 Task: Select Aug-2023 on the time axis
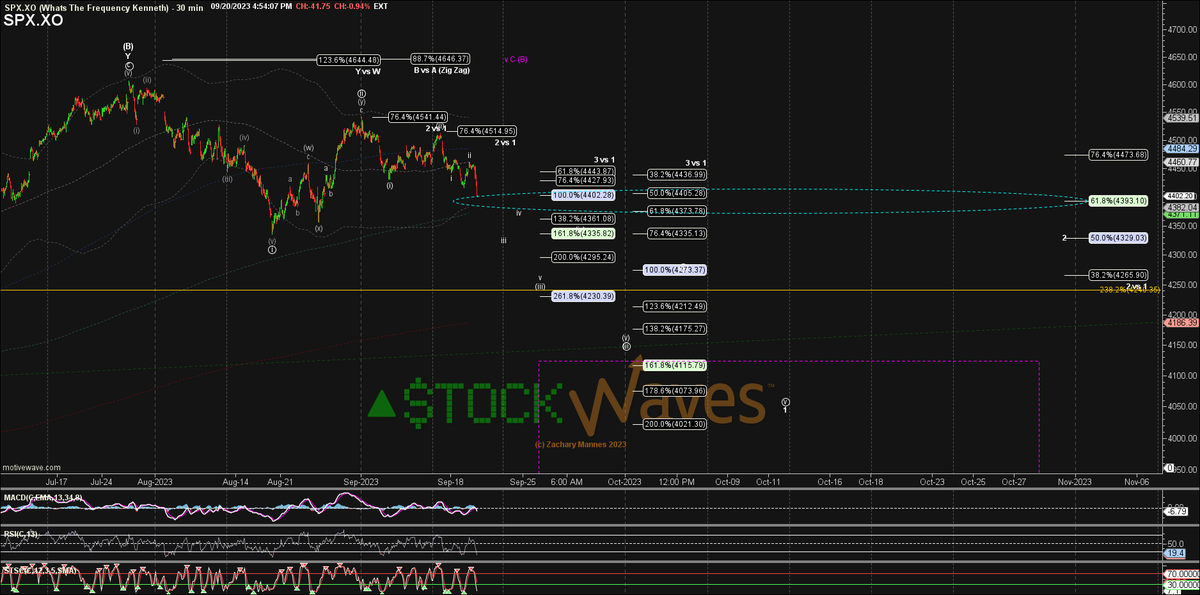[157, 481]
